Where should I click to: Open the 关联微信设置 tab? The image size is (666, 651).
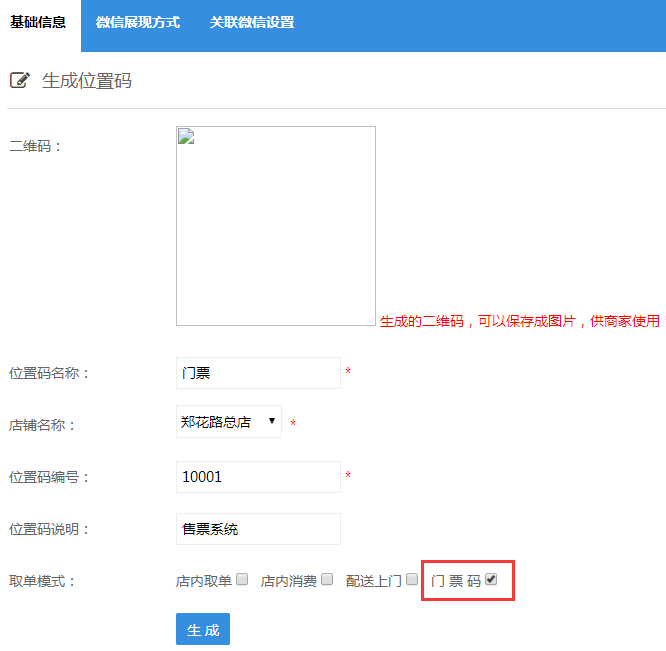click(251, 22)
